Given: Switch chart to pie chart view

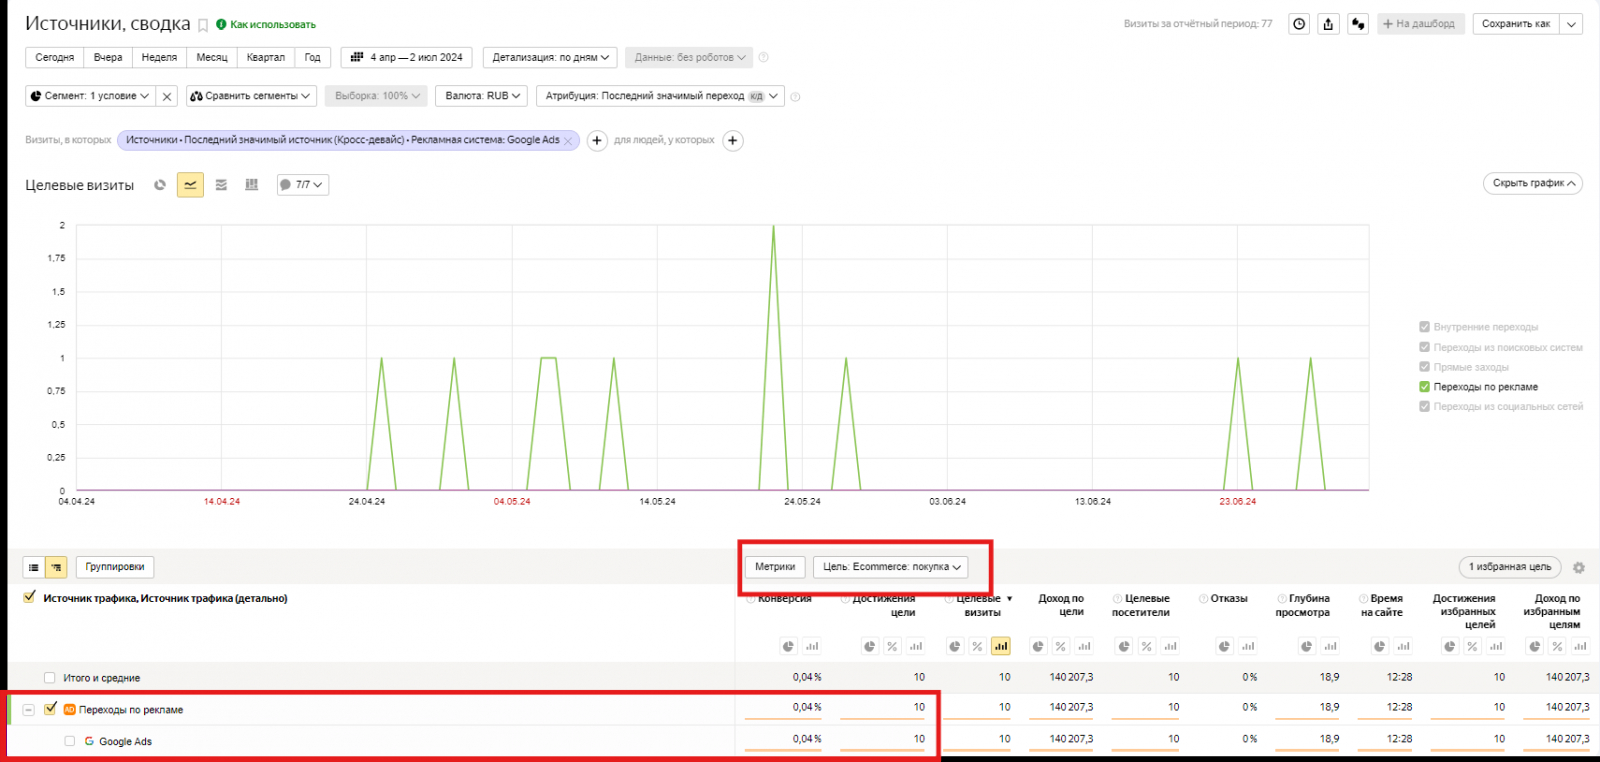Looking at the screenshot, I should point(160,185).
